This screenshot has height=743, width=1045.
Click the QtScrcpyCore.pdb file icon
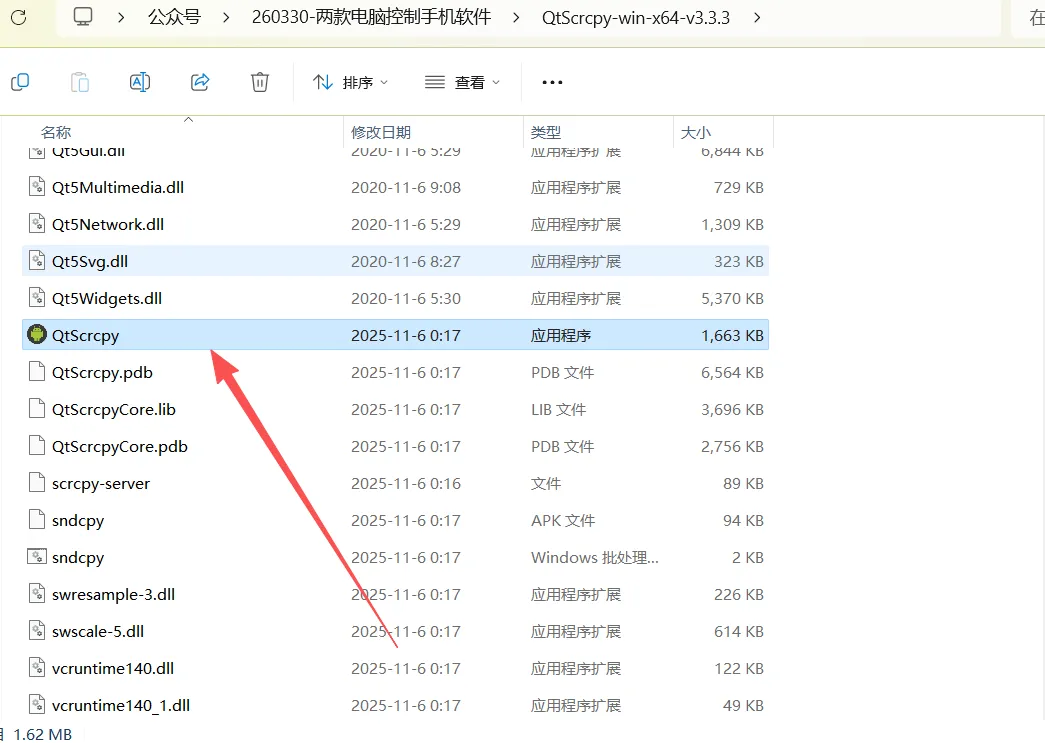coord(37,445)
